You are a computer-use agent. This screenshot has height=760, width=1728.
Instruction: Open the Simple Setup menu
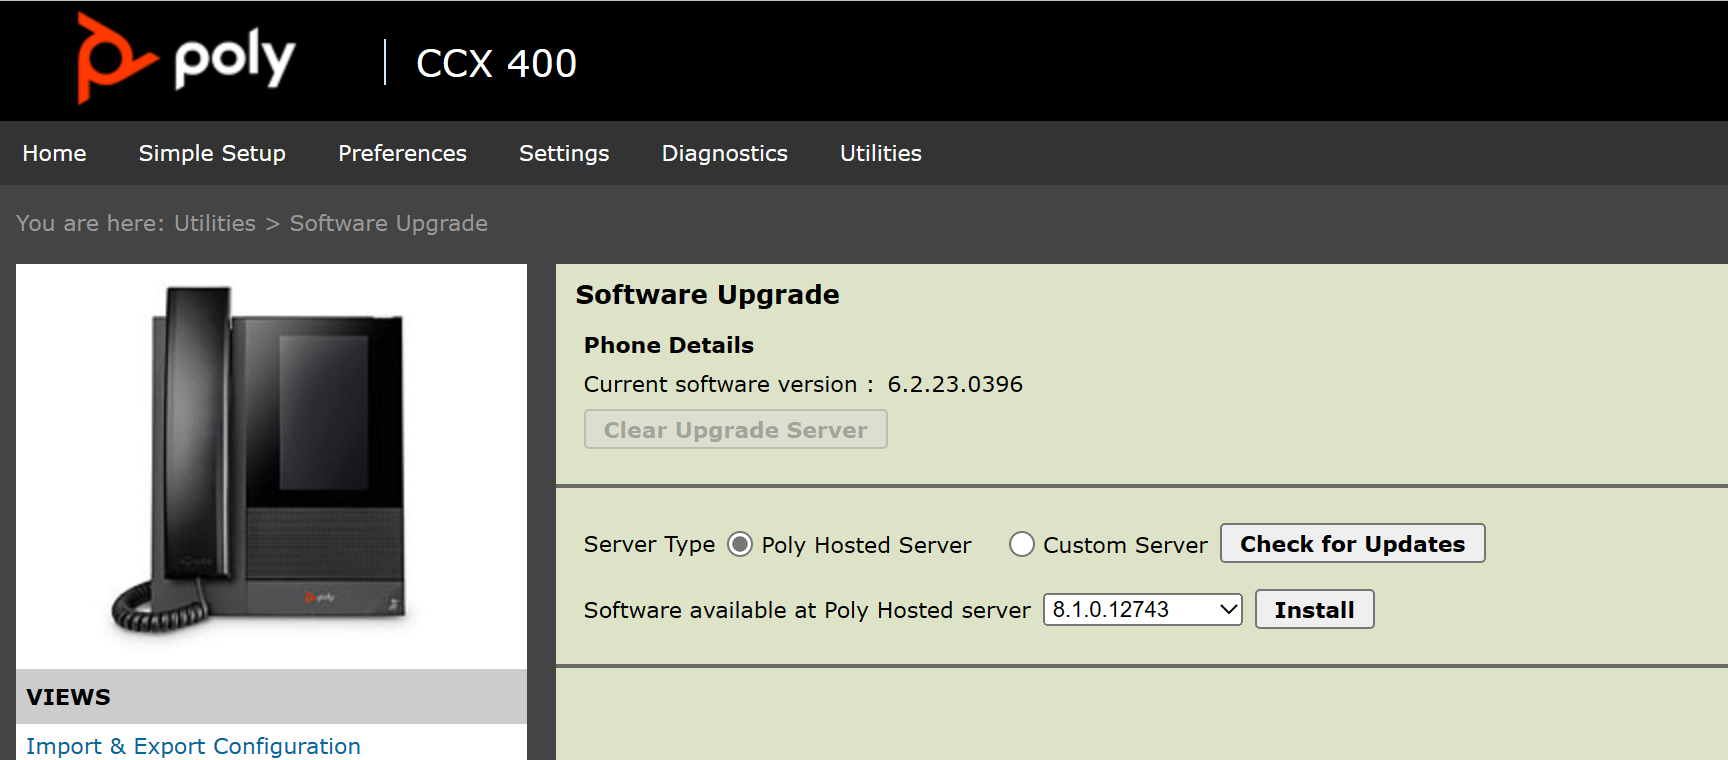point(212,153)
